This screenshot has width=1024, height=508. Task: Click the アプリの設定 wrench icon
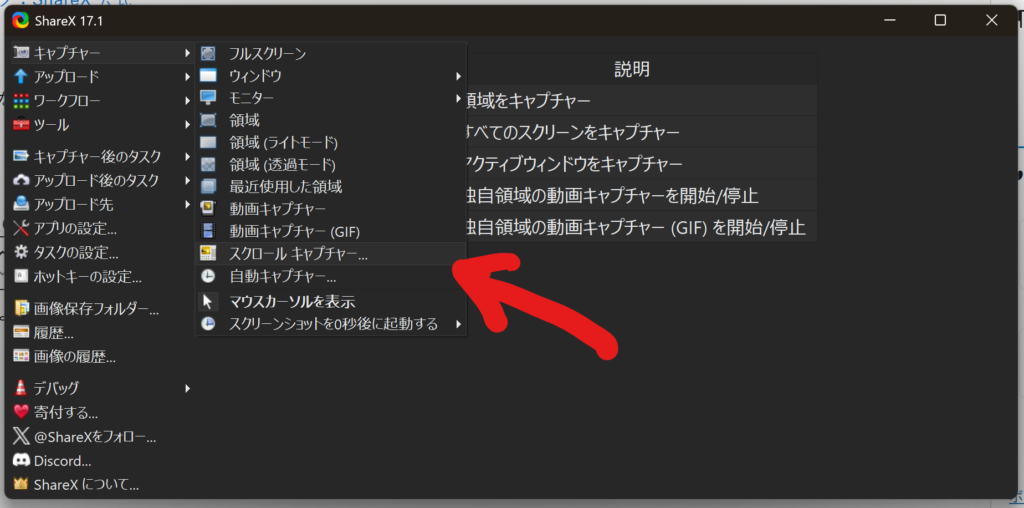tap(21, 228)
